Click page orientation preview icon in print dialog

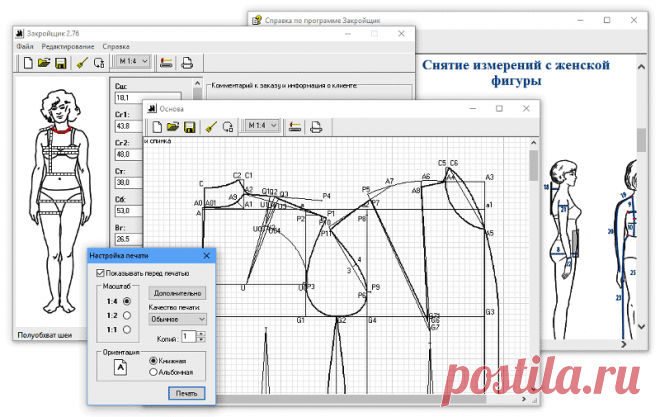(120, 367)
